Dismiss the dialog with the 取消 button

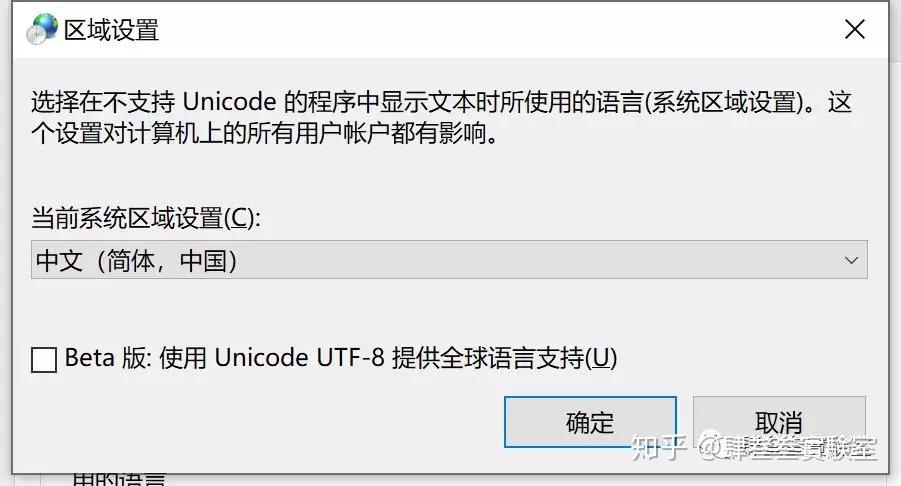coord(779,422)
